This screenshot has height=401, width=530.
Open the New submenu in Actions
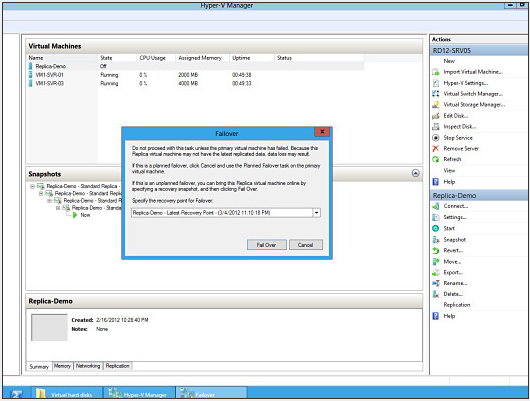[449, 61]
